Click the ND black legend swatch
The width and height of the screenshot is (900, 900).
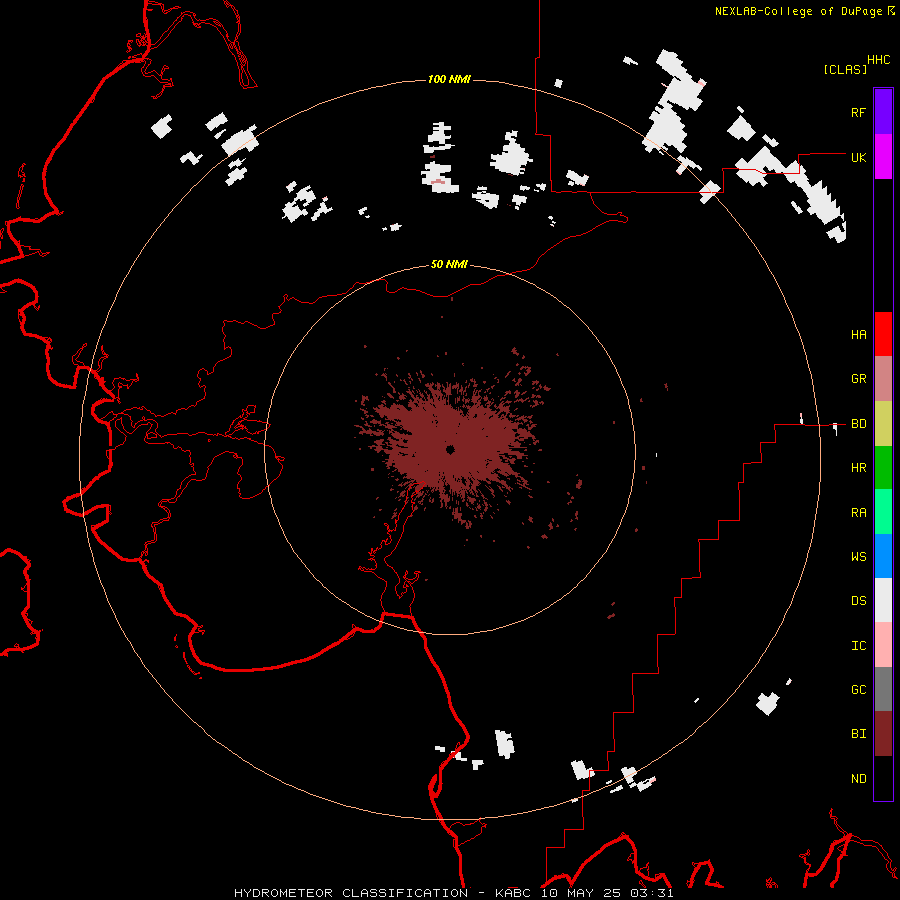tap(883, 778)
